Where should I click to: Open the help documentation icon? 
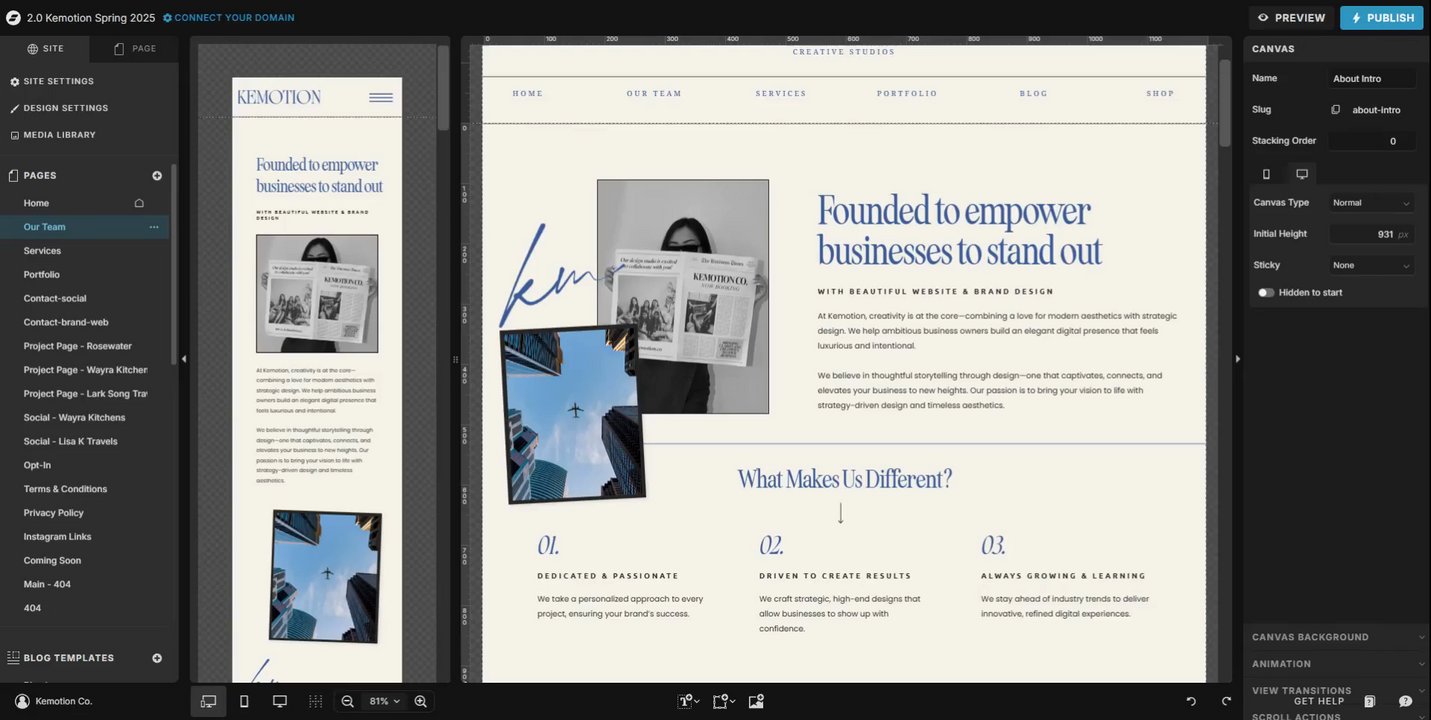tap(1370, 701)
